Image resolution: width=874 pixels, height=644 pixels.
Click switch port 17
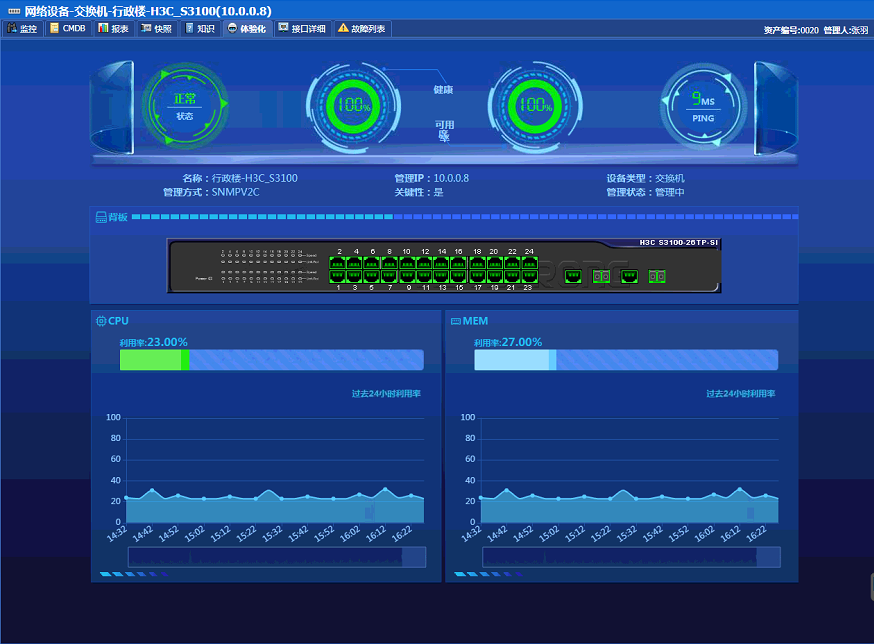pyautogui.click(x=478, y=276)
